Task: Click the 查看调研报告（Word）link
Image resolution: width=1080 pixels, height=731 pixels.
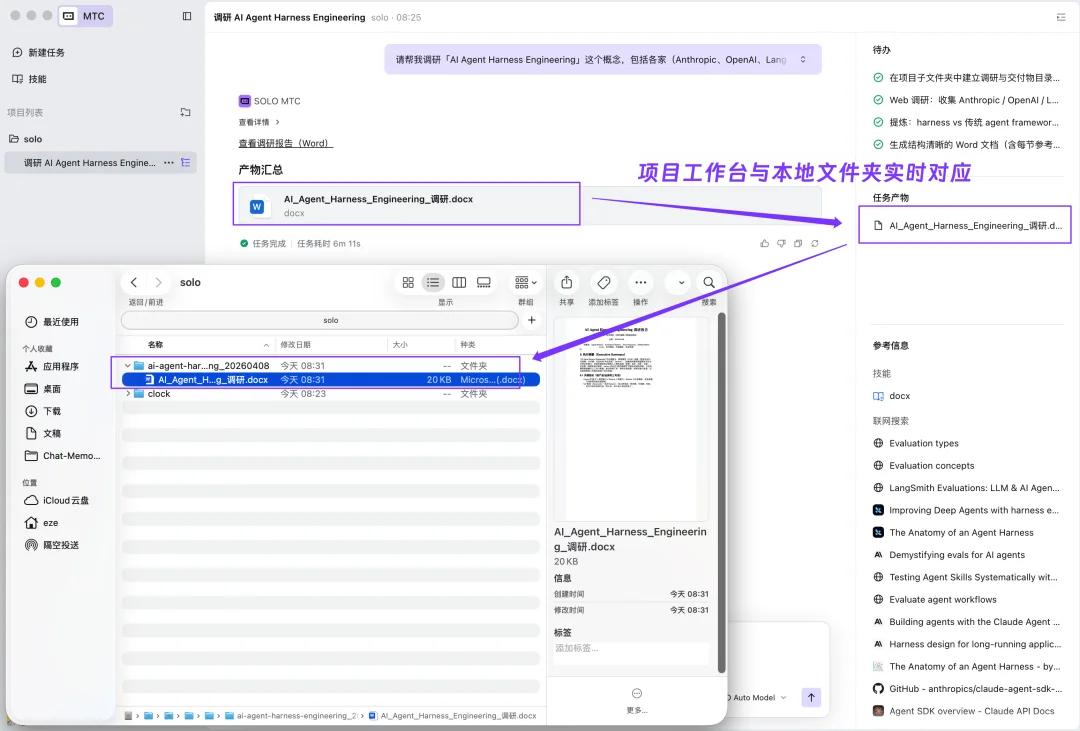Action: [285, 143]
